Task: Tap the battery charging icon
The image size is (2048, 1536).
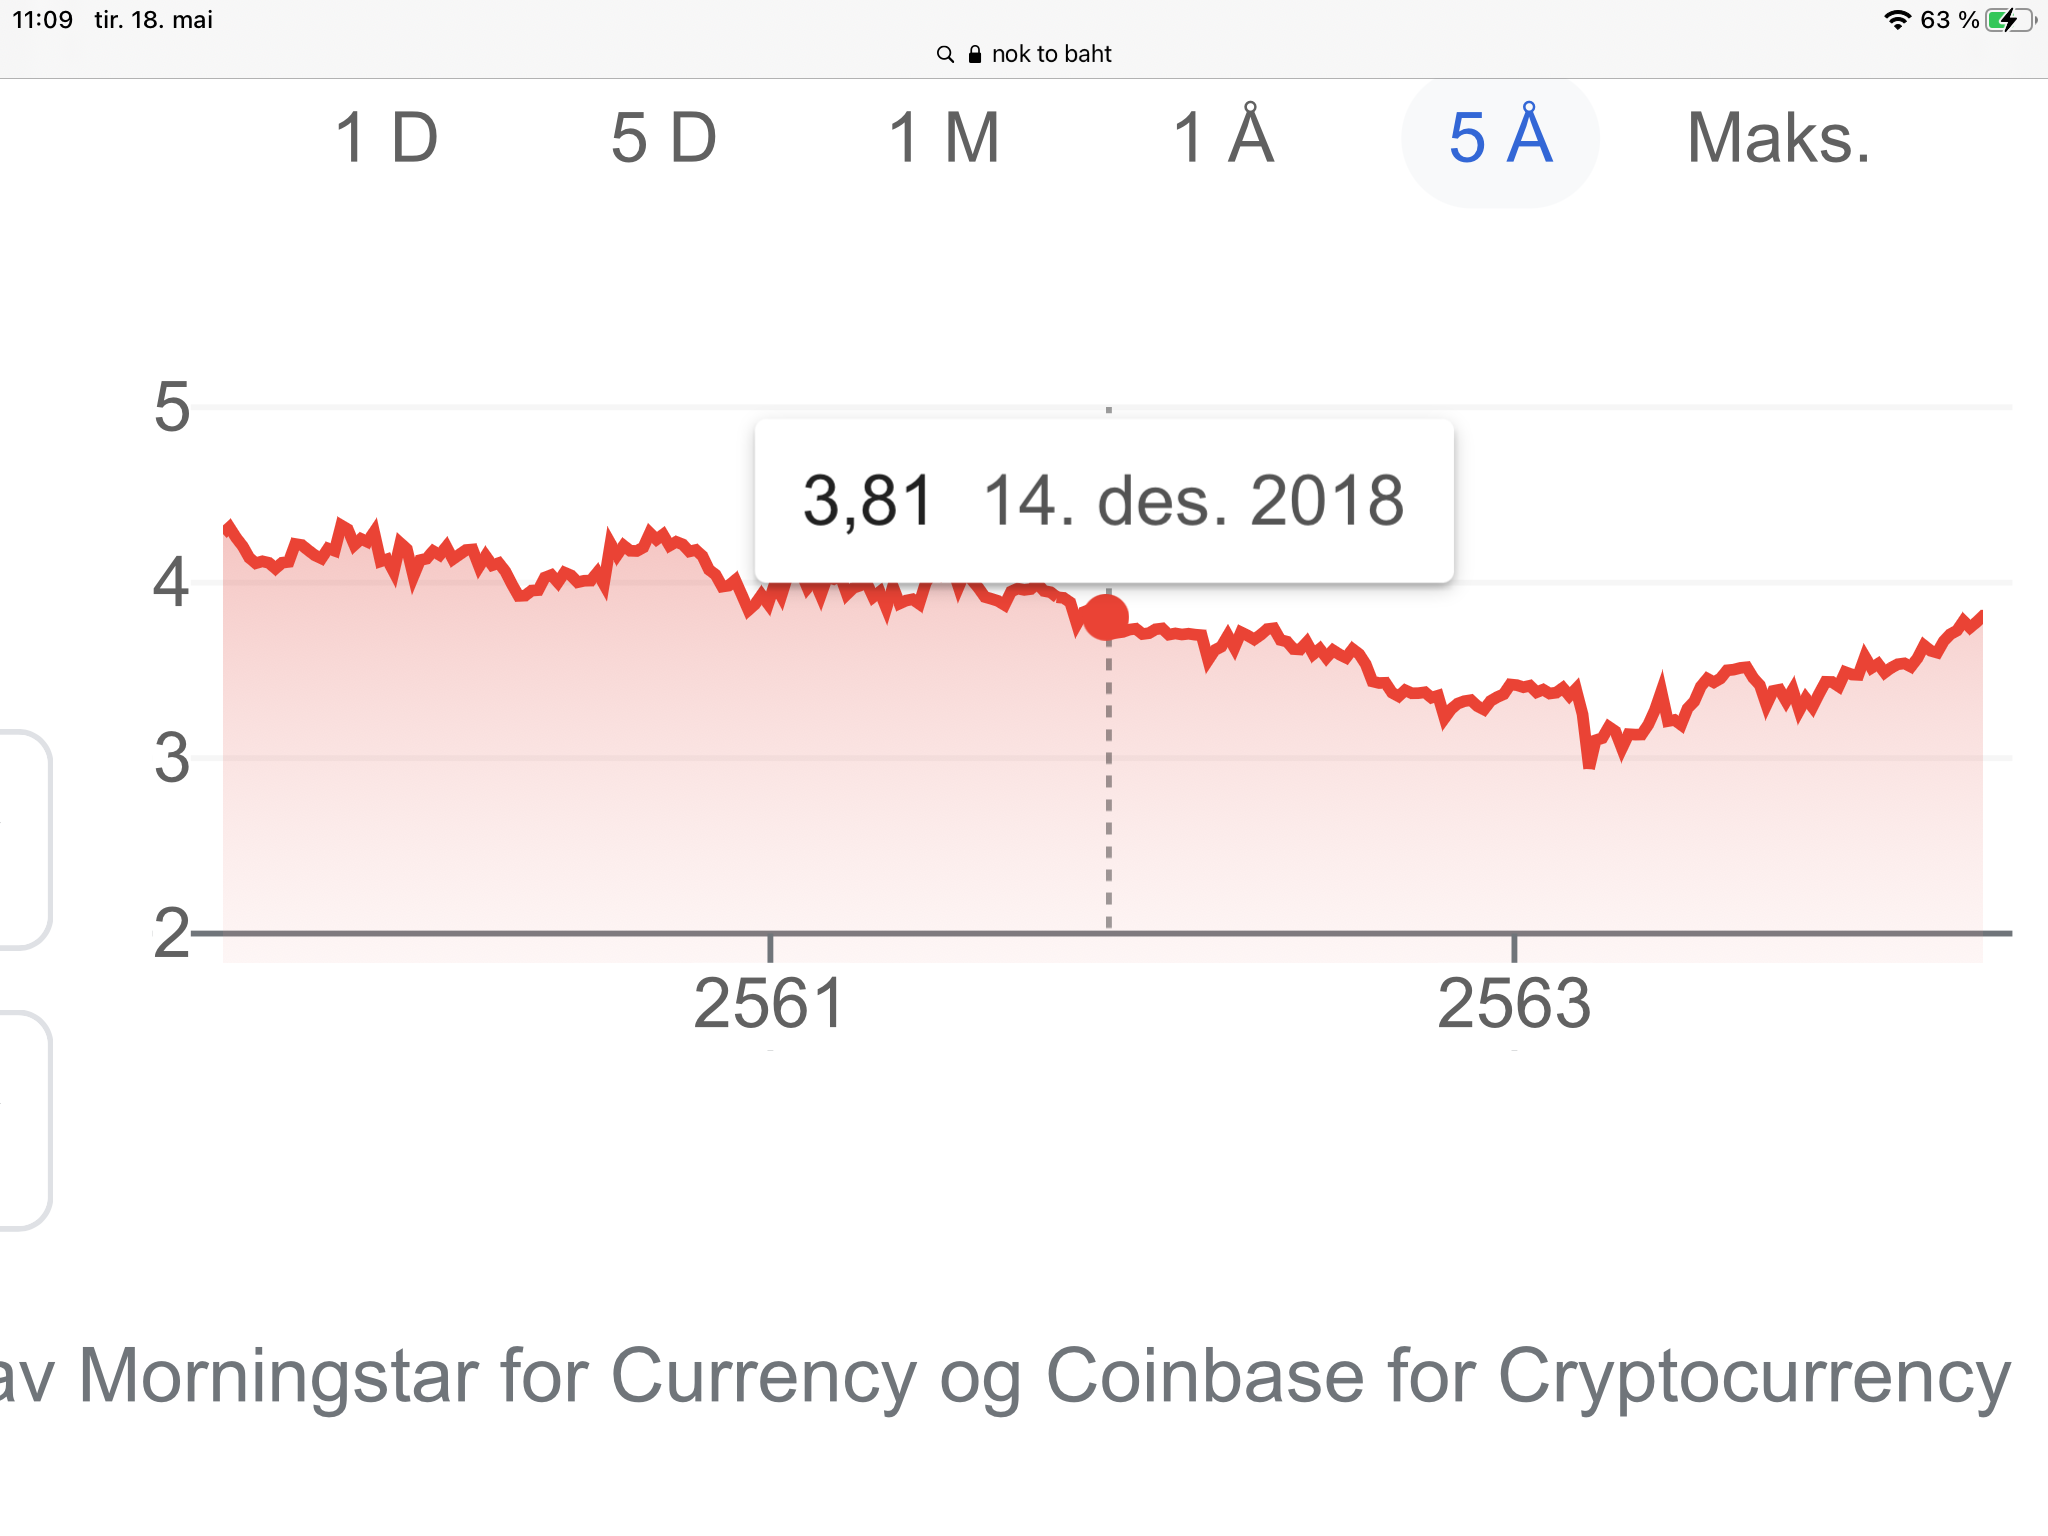Action: pyautogui.click(x=2010, y=20)
